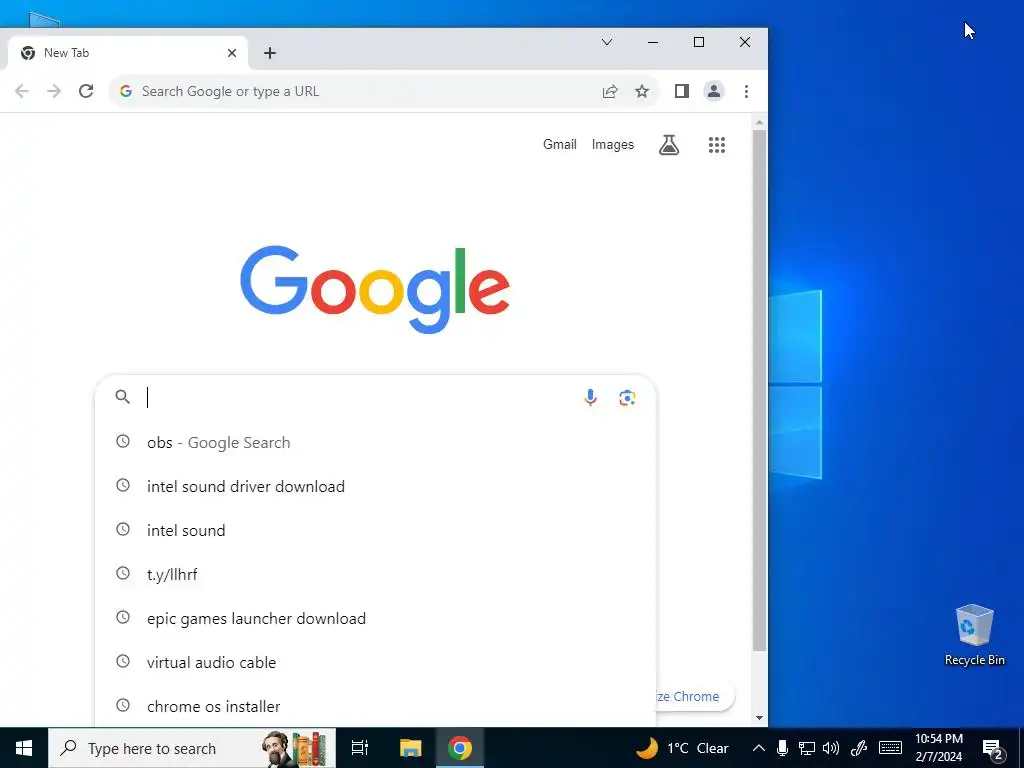Reload the current page
Viewport: 1024px width, 768px height.
pos(86,91)
